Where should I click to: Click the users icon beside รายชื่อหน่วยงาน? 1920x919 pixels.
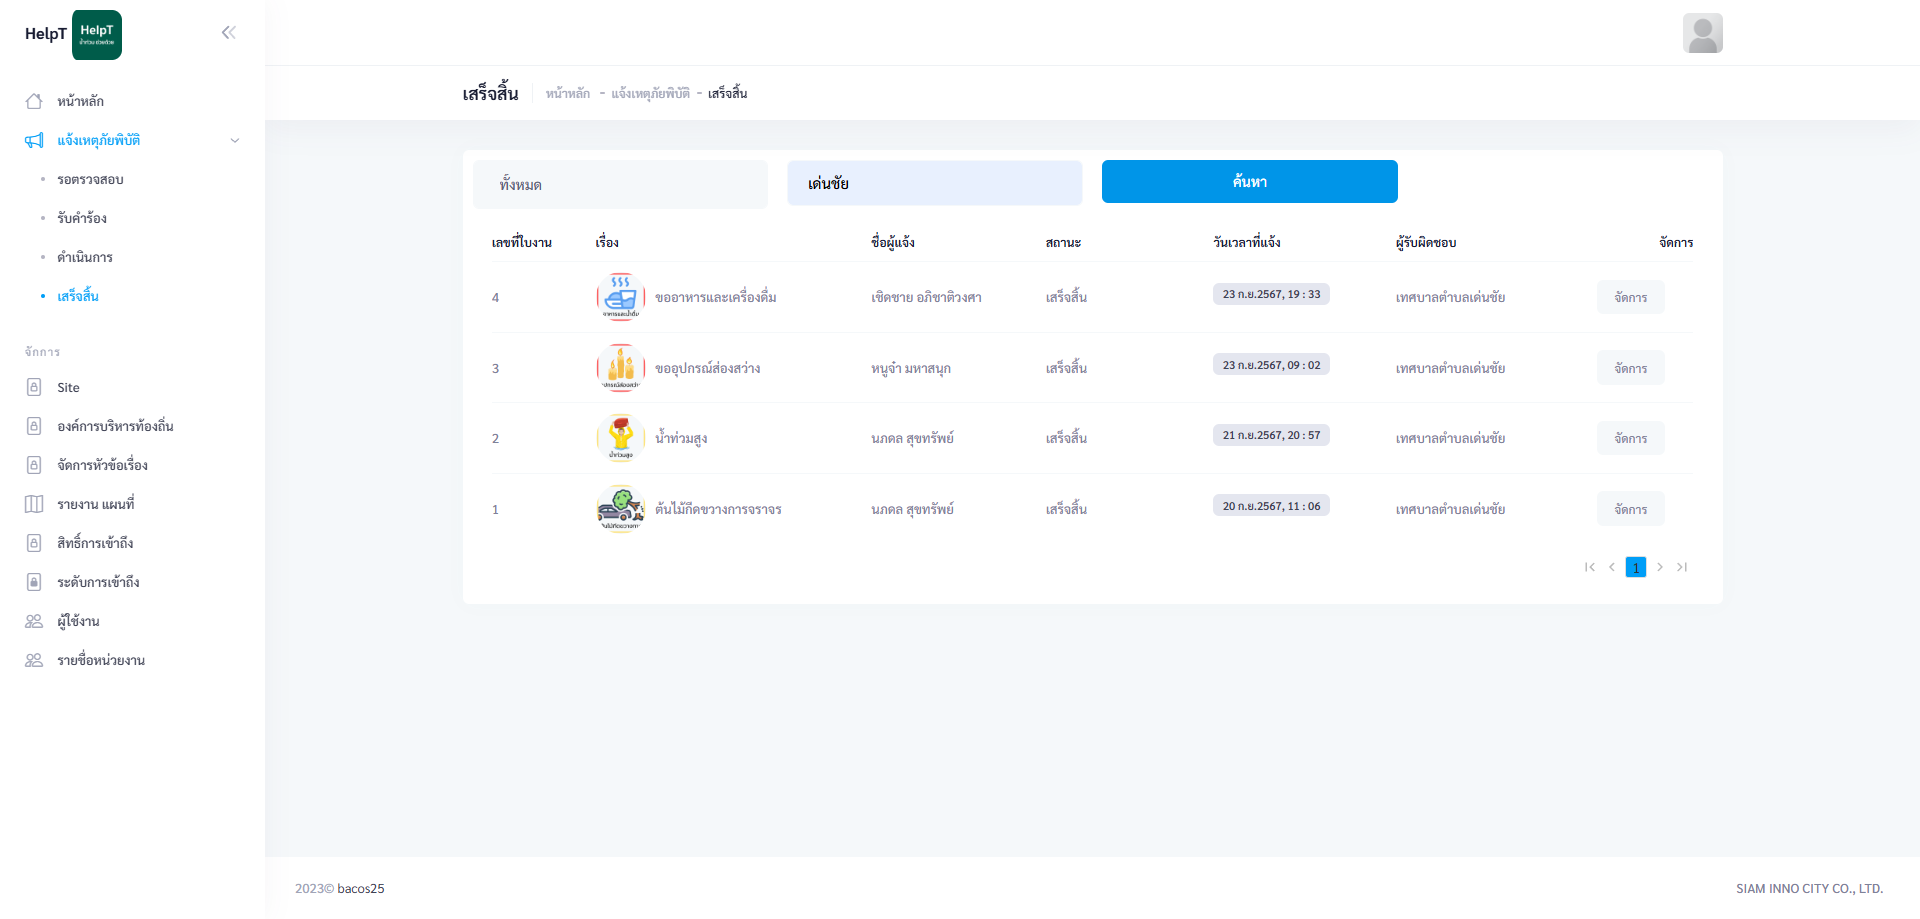tap(34, 660)
